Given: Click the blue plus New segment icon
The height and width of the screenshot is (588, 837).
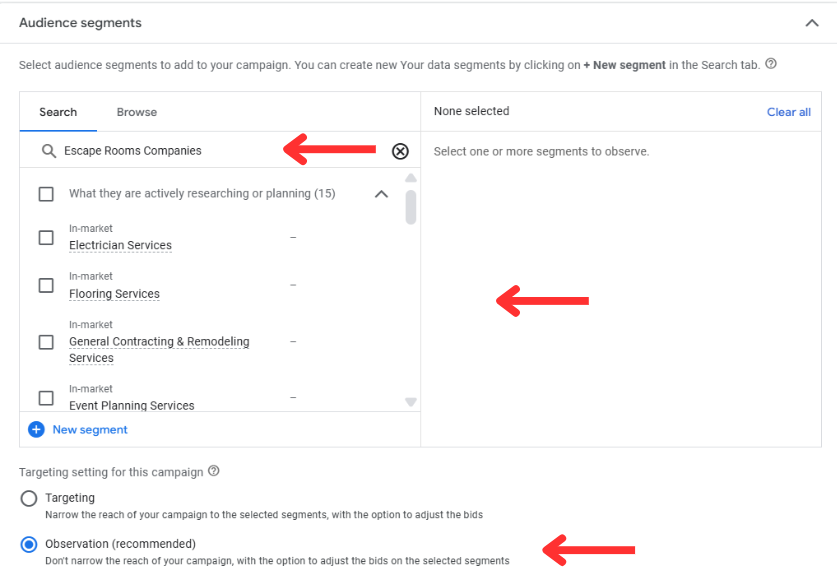Looking at the screenshot, I should (x=36, y=430).
